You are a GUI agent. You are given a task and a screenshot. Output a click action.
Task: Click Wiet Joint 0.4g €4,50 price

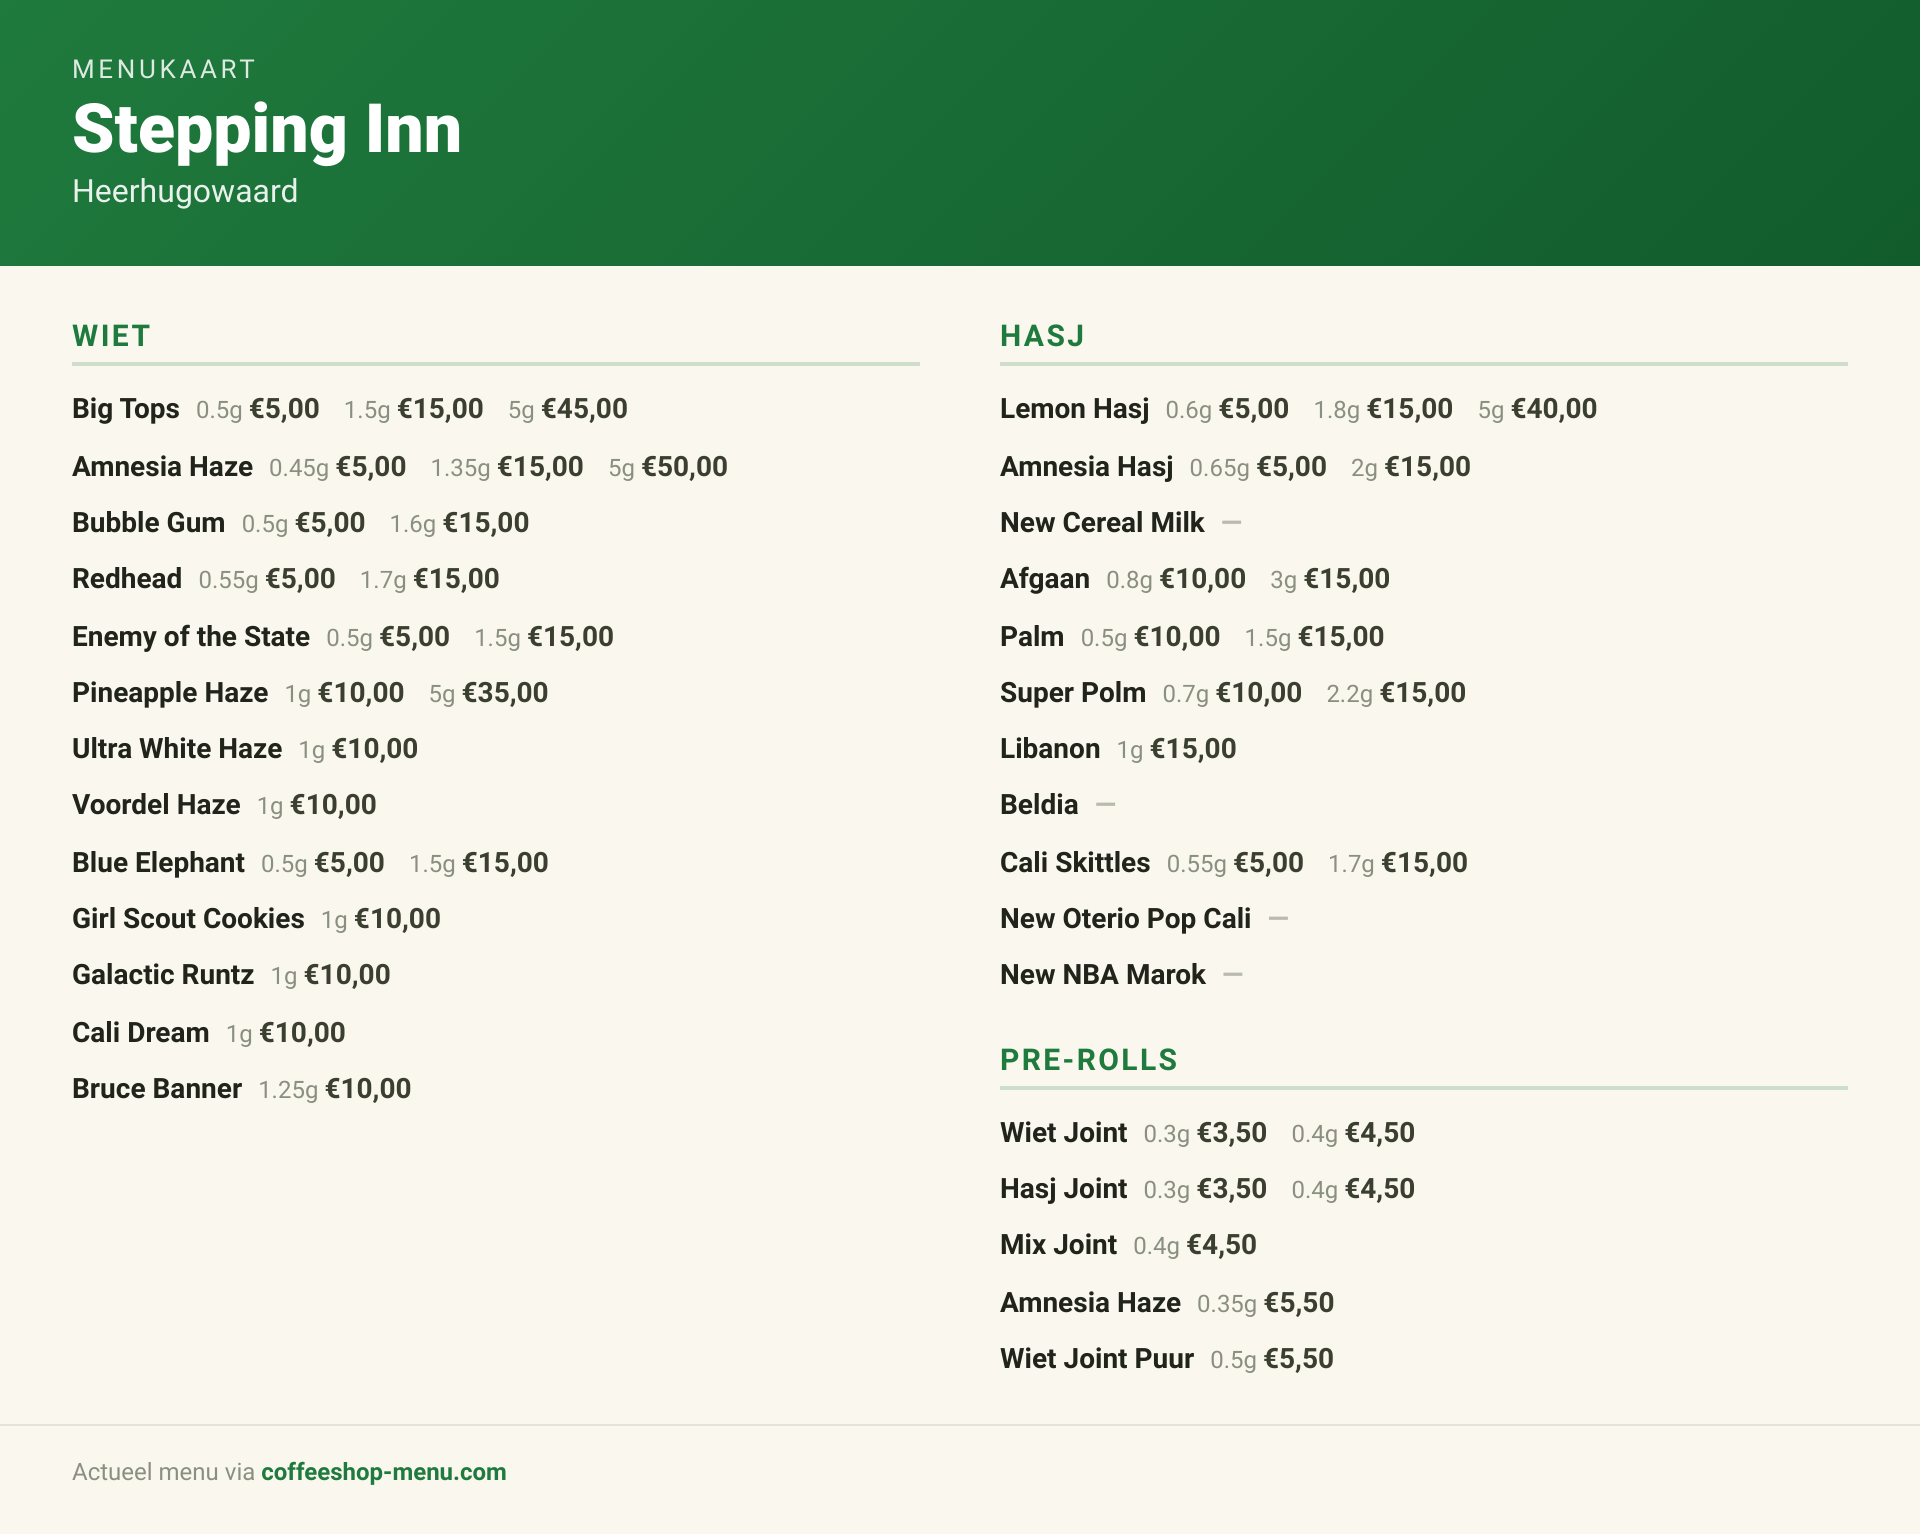[x=1353, y=1133]
